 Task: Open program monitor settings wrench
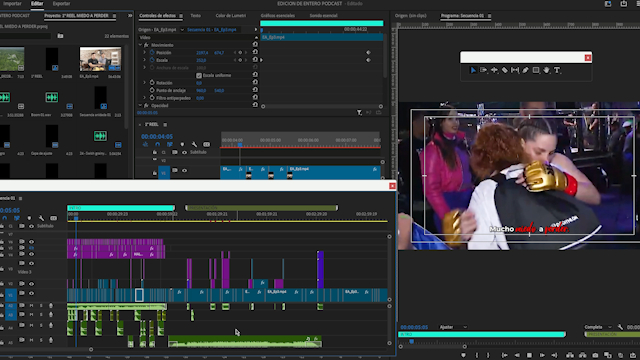tap(620, 327)
